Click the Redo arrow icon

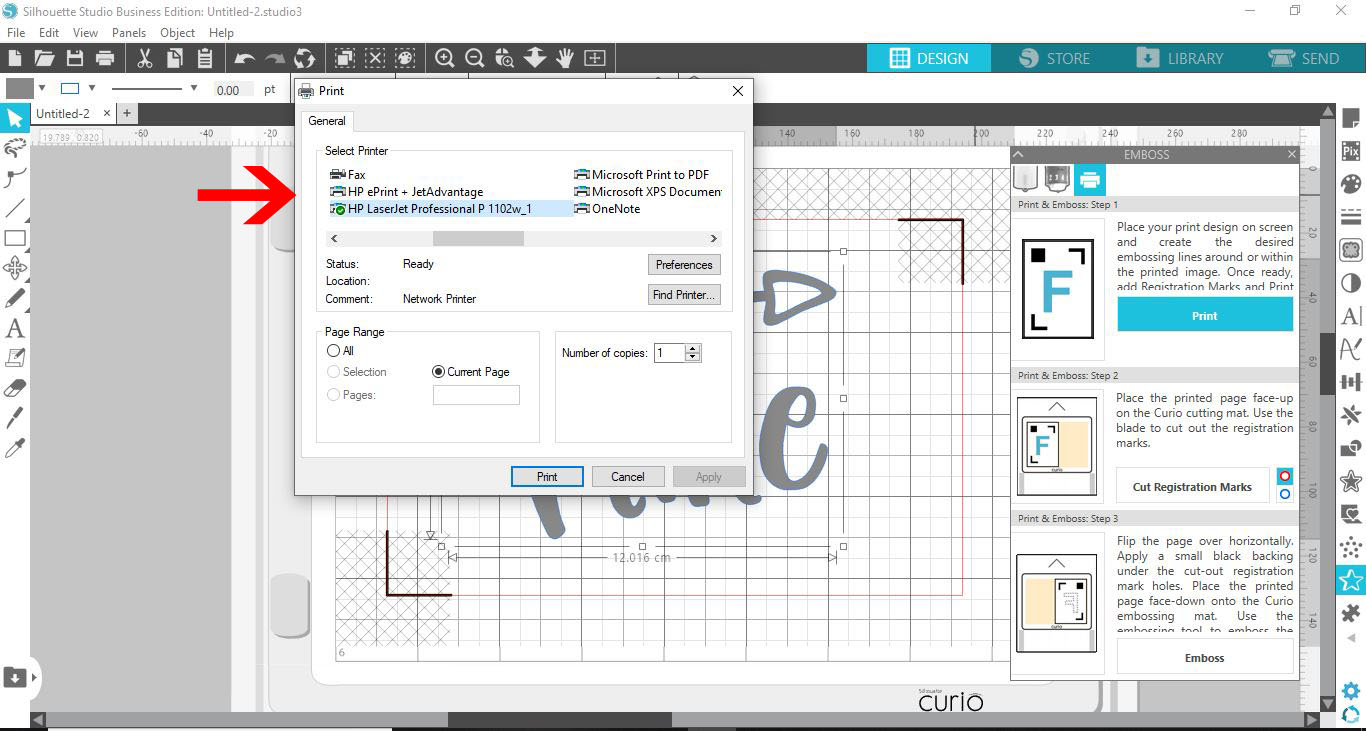(275, 58)
